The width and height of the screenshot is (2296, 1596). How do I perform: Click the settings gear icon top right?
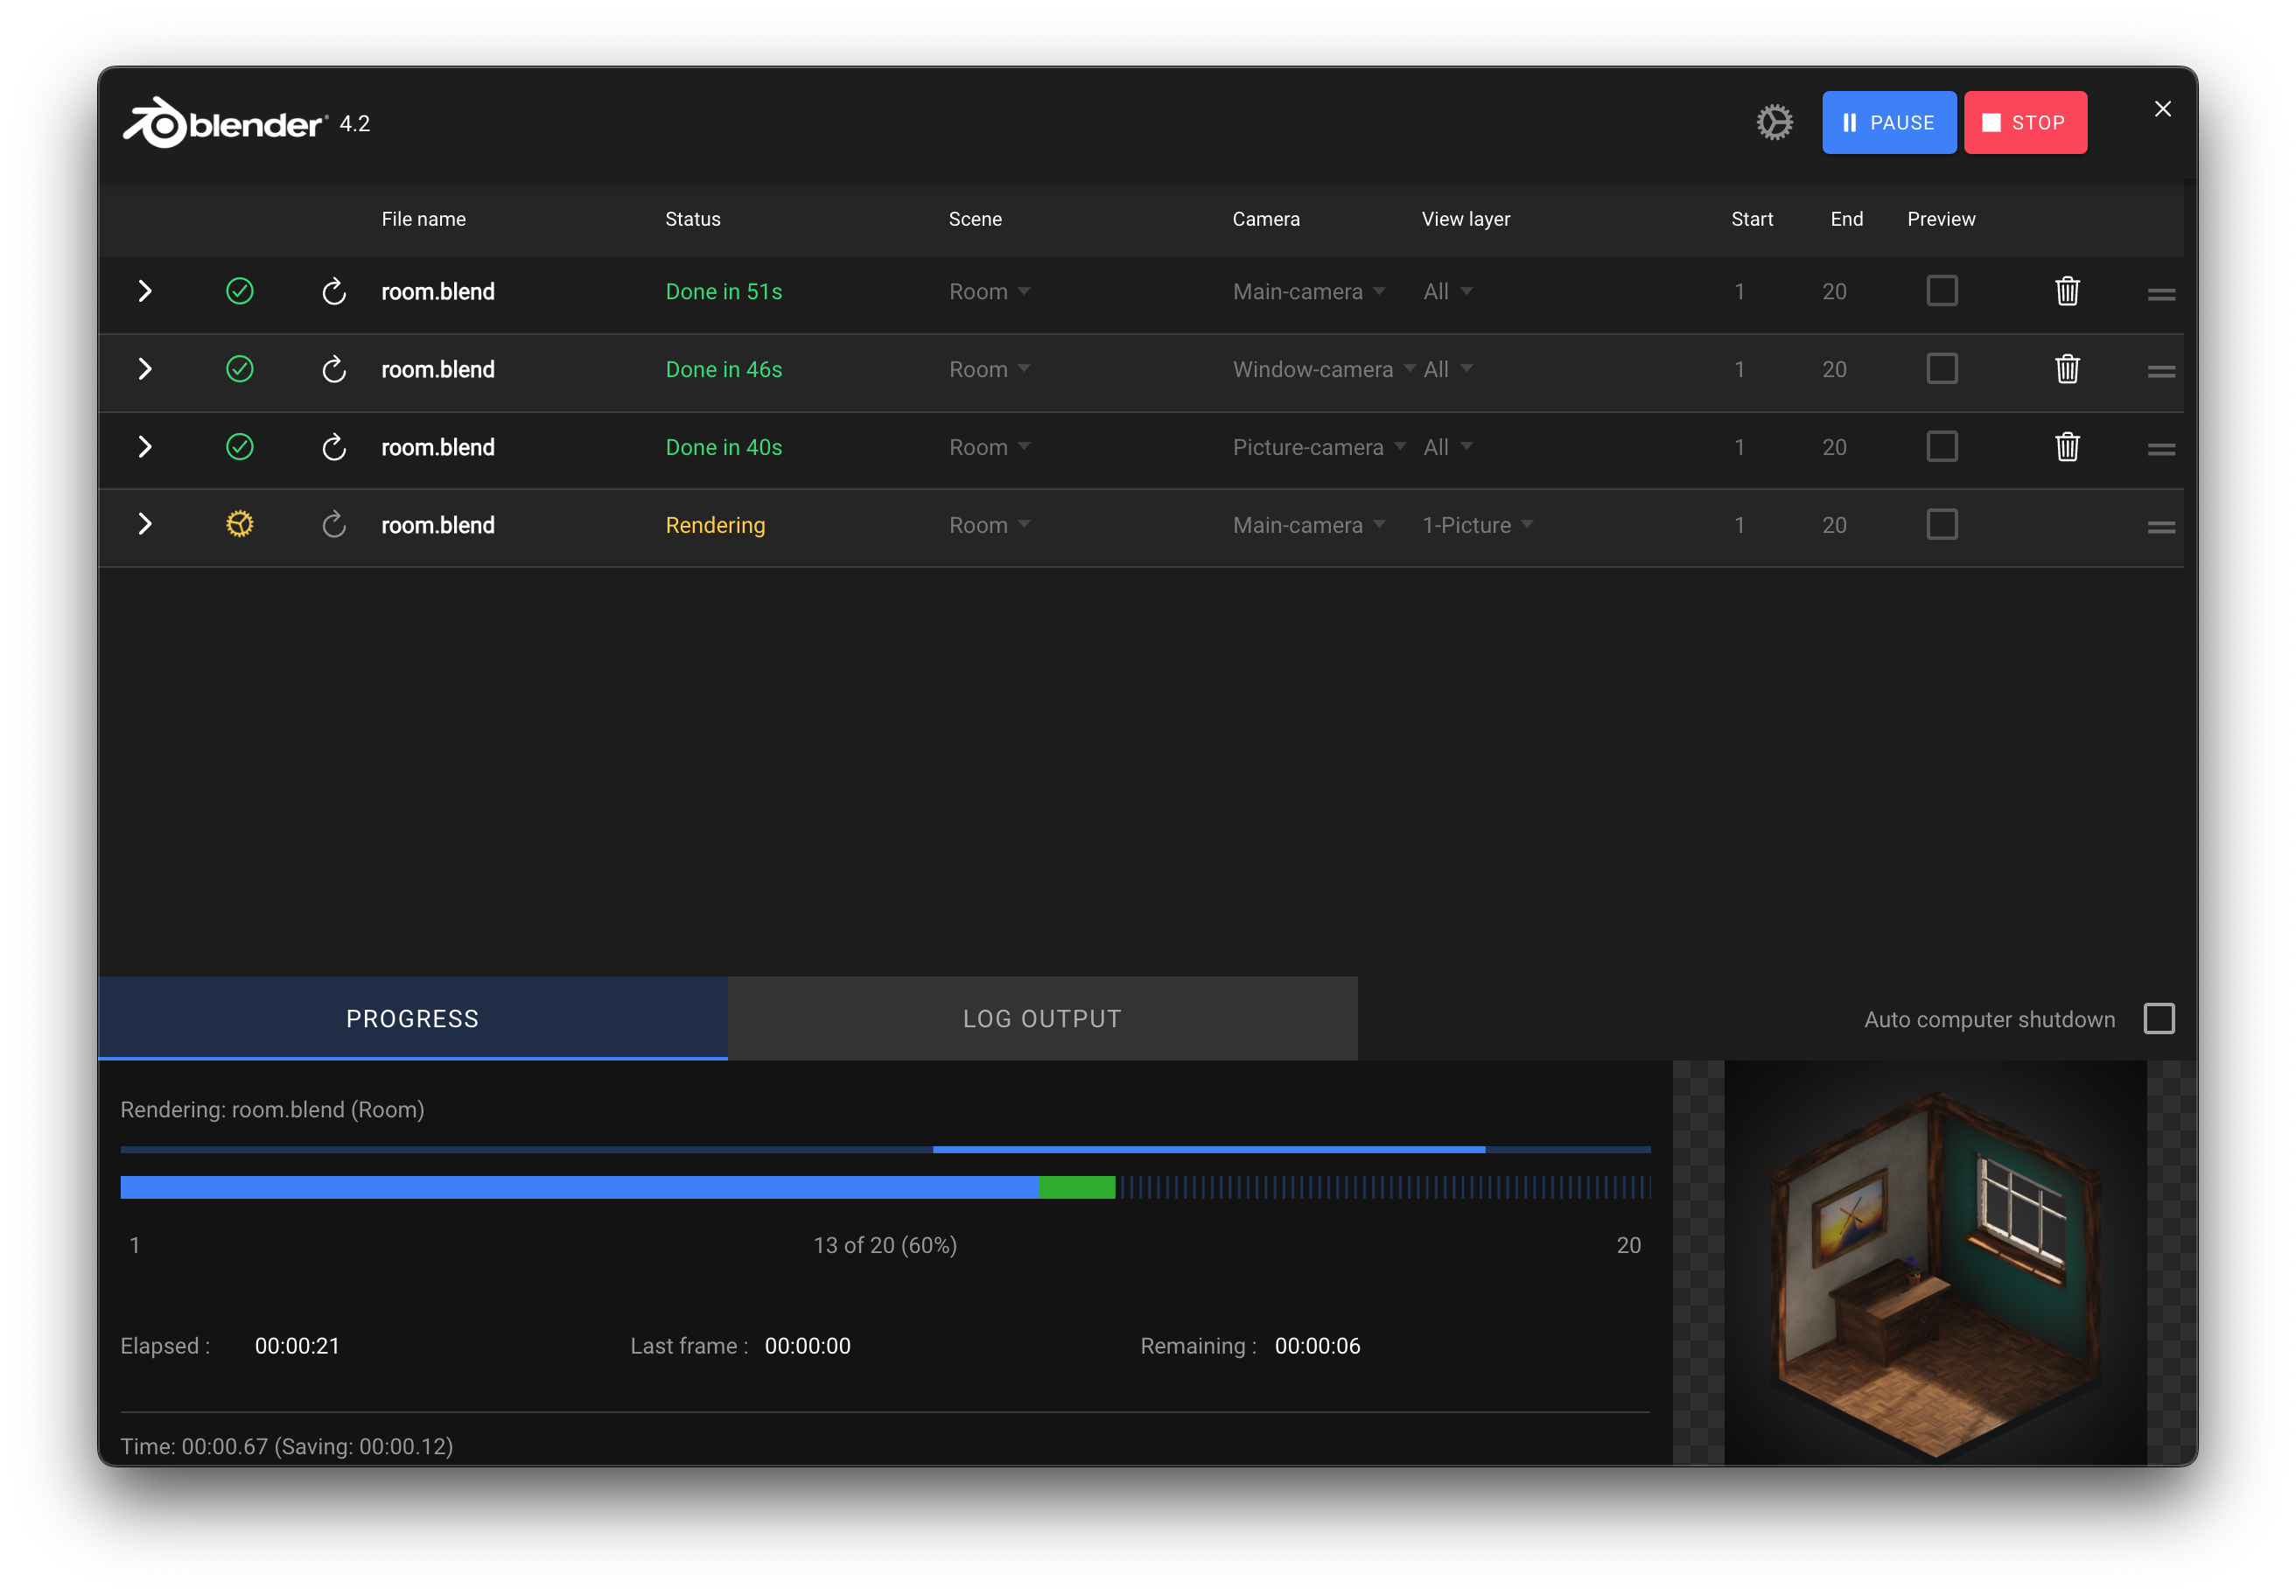pyautogui.click(x=1776, y=122)
